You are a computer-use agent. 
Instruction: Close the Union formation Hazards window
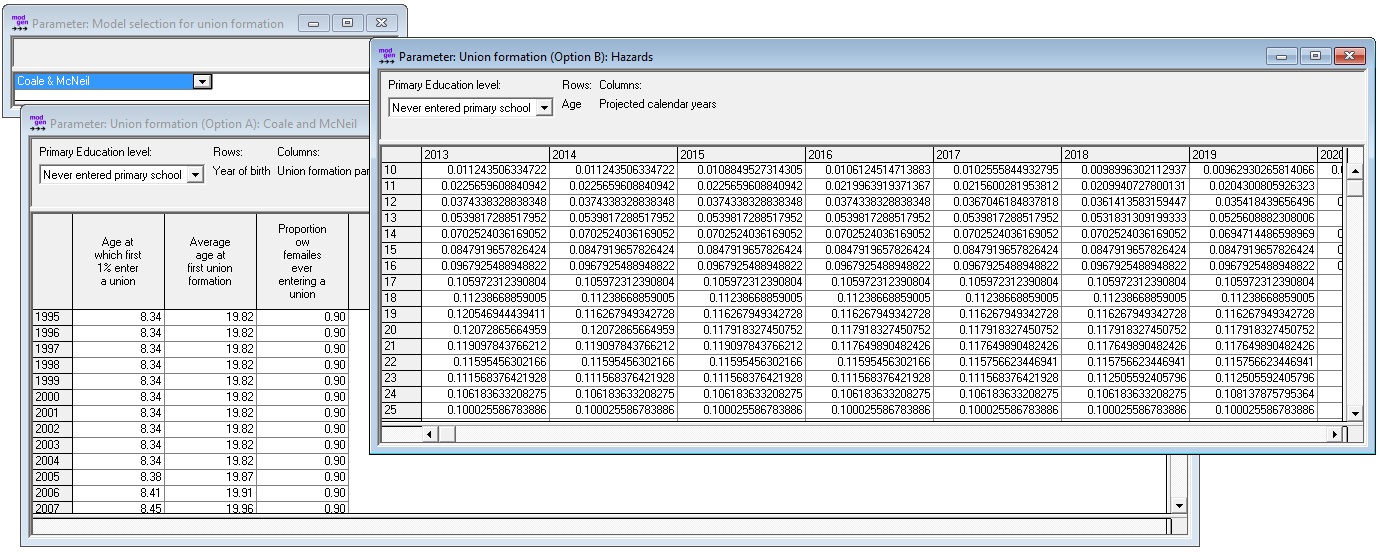[1348, 57]
